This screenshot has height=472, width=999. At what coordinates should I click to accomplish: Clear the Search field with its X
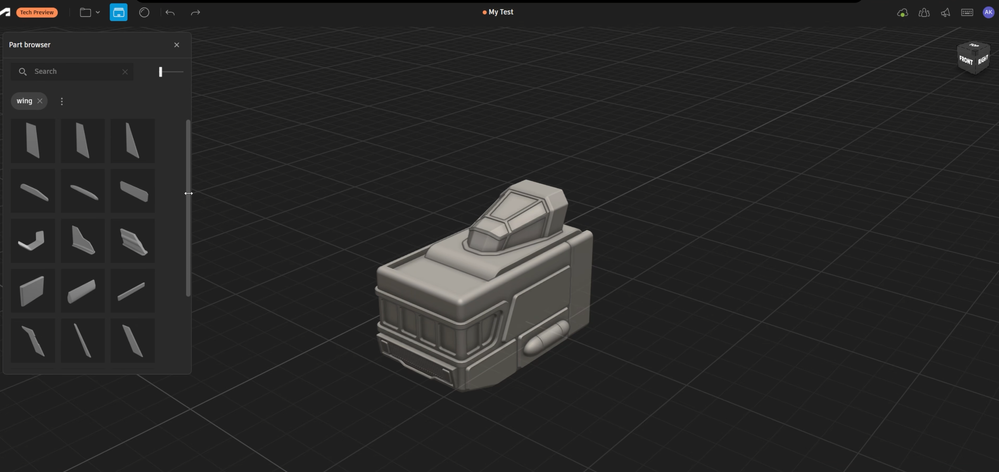point(125,72)
